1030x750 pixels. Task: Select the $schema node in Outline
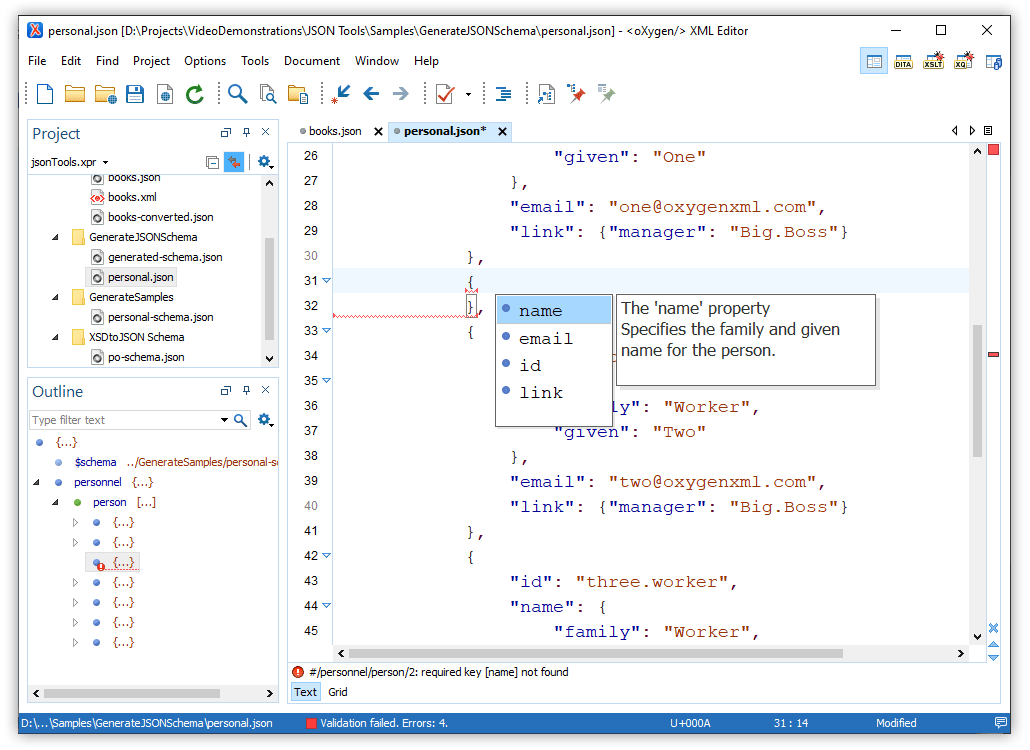[95, 462]
